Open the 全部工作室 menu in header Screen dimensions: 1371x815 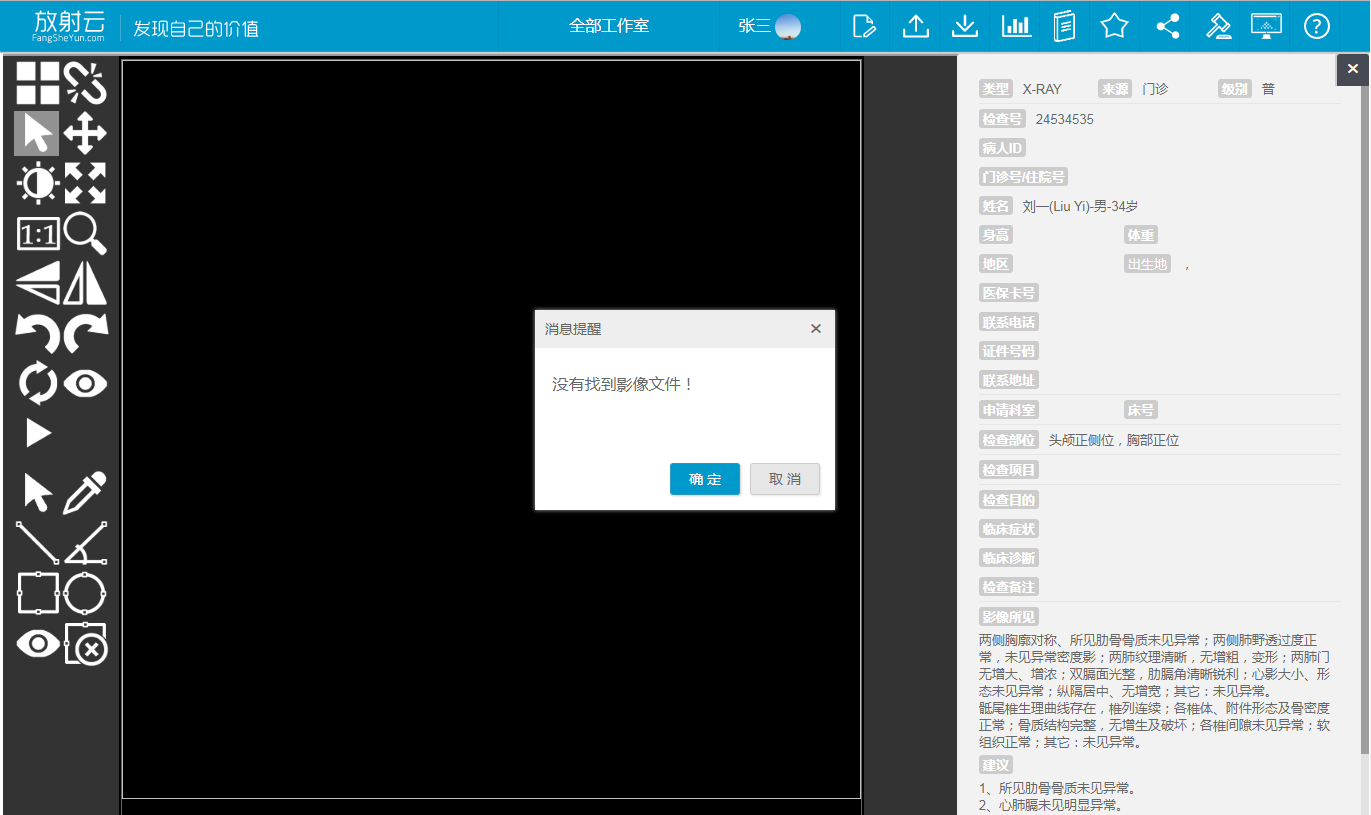point(609,26)
